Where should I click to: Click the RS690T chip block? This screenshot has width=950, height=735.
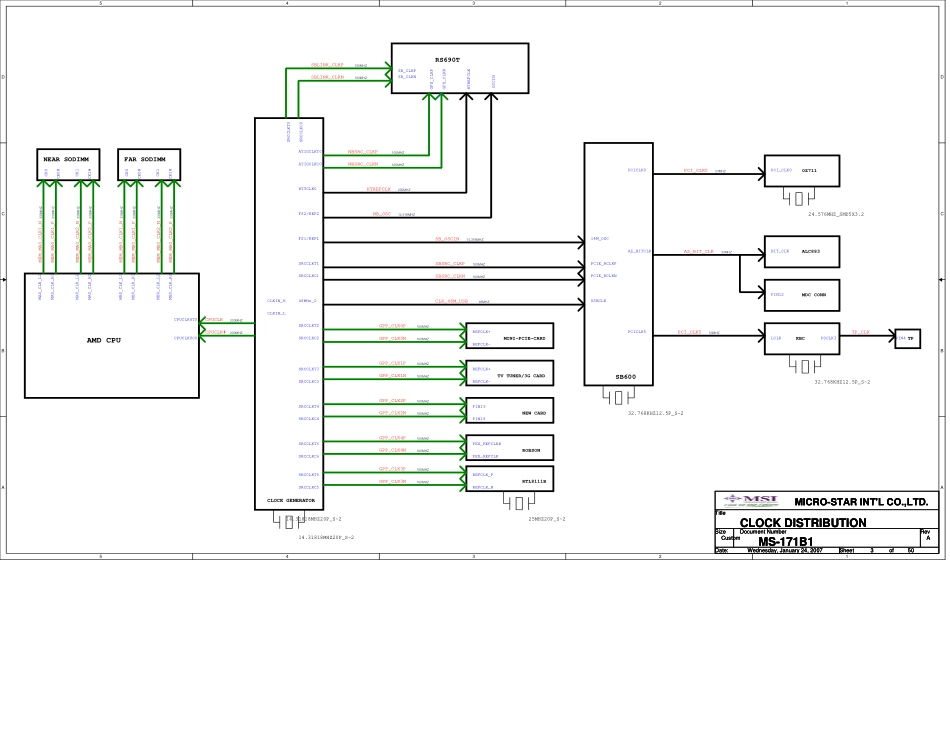459,68
